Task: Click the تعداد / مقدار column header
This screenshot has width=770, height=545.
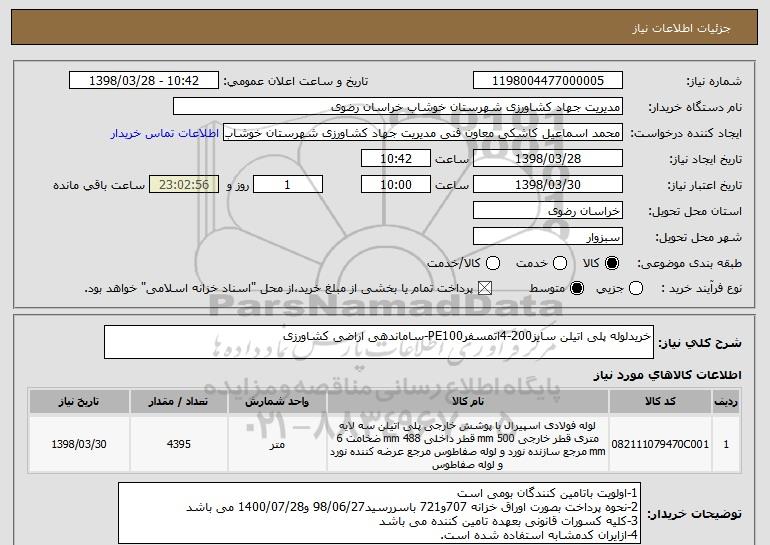Action: (179, 402)
